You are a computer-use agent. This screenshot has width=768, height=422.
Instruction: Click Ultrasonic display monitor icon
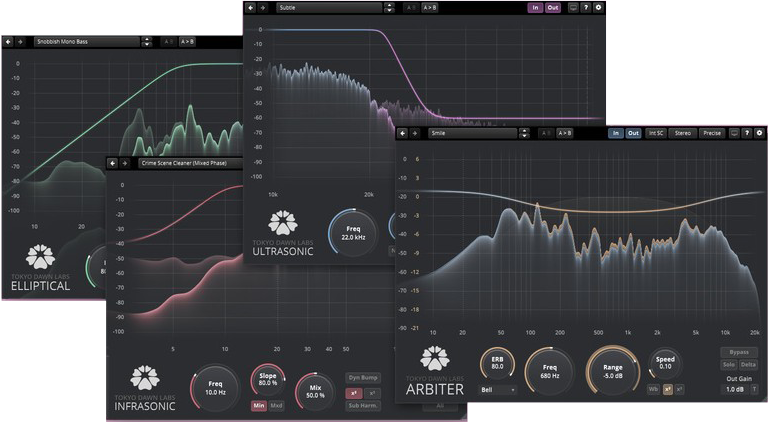pos(573,7)
